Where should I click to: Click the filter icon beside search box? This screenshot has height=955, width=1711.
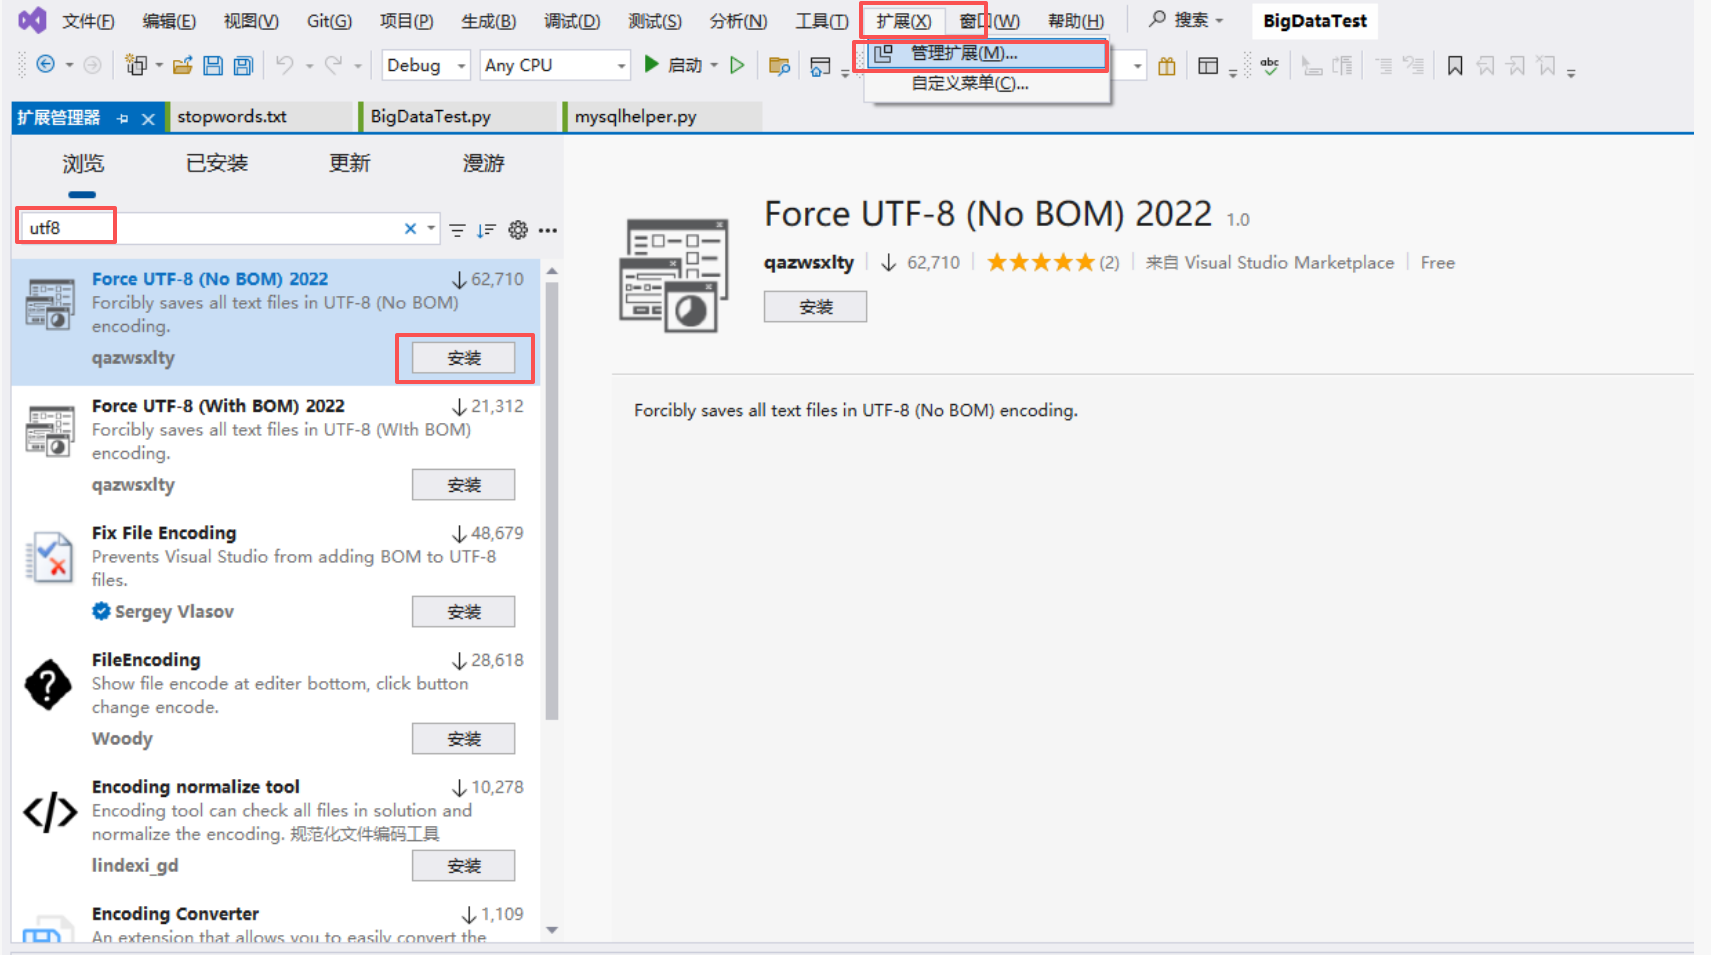457,230
